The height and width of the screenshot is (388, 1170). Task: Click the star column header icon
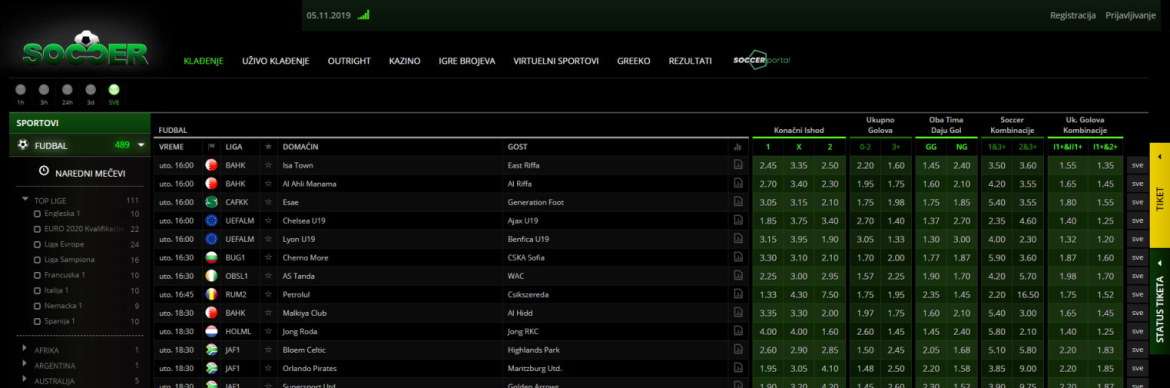click(268, 147)
